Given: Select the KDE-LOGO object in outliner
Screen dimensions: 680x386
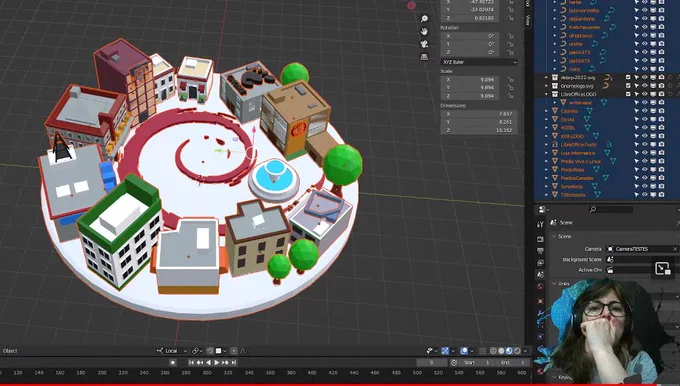Looking at the screenshot, I should 572,136.
